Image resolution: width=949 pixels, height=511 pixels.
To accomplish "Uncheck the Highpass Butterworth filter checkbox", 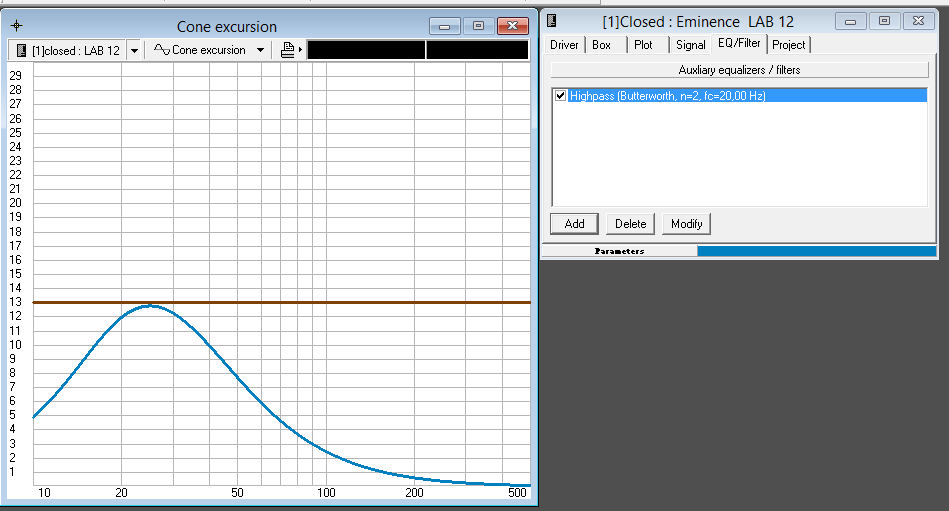I will 560,96.
